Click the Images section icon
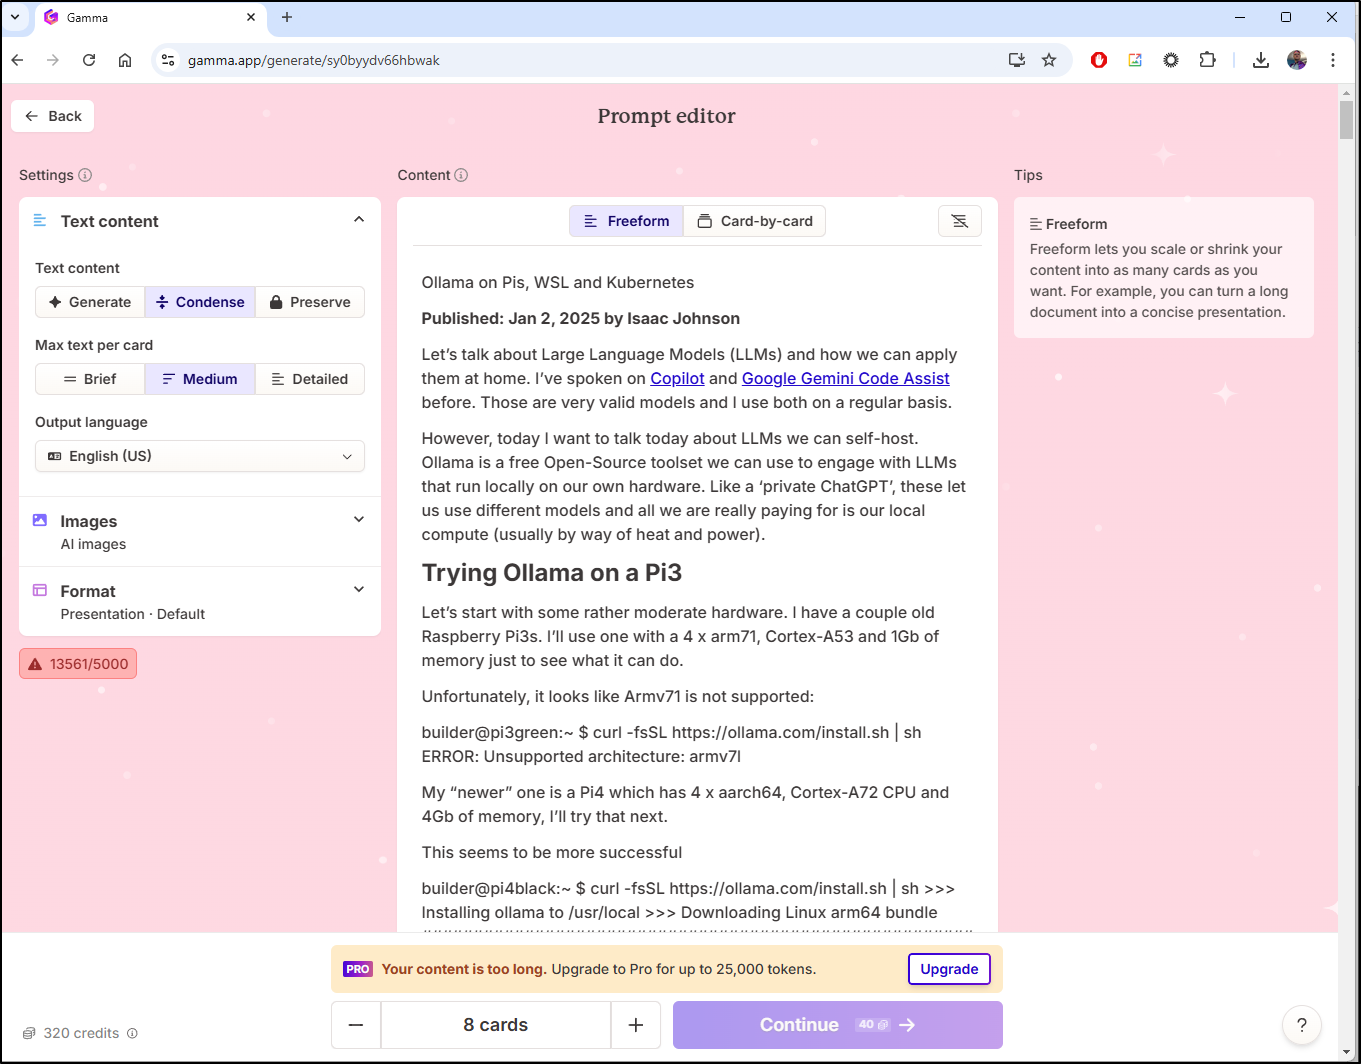 click(x=40, y=520)
